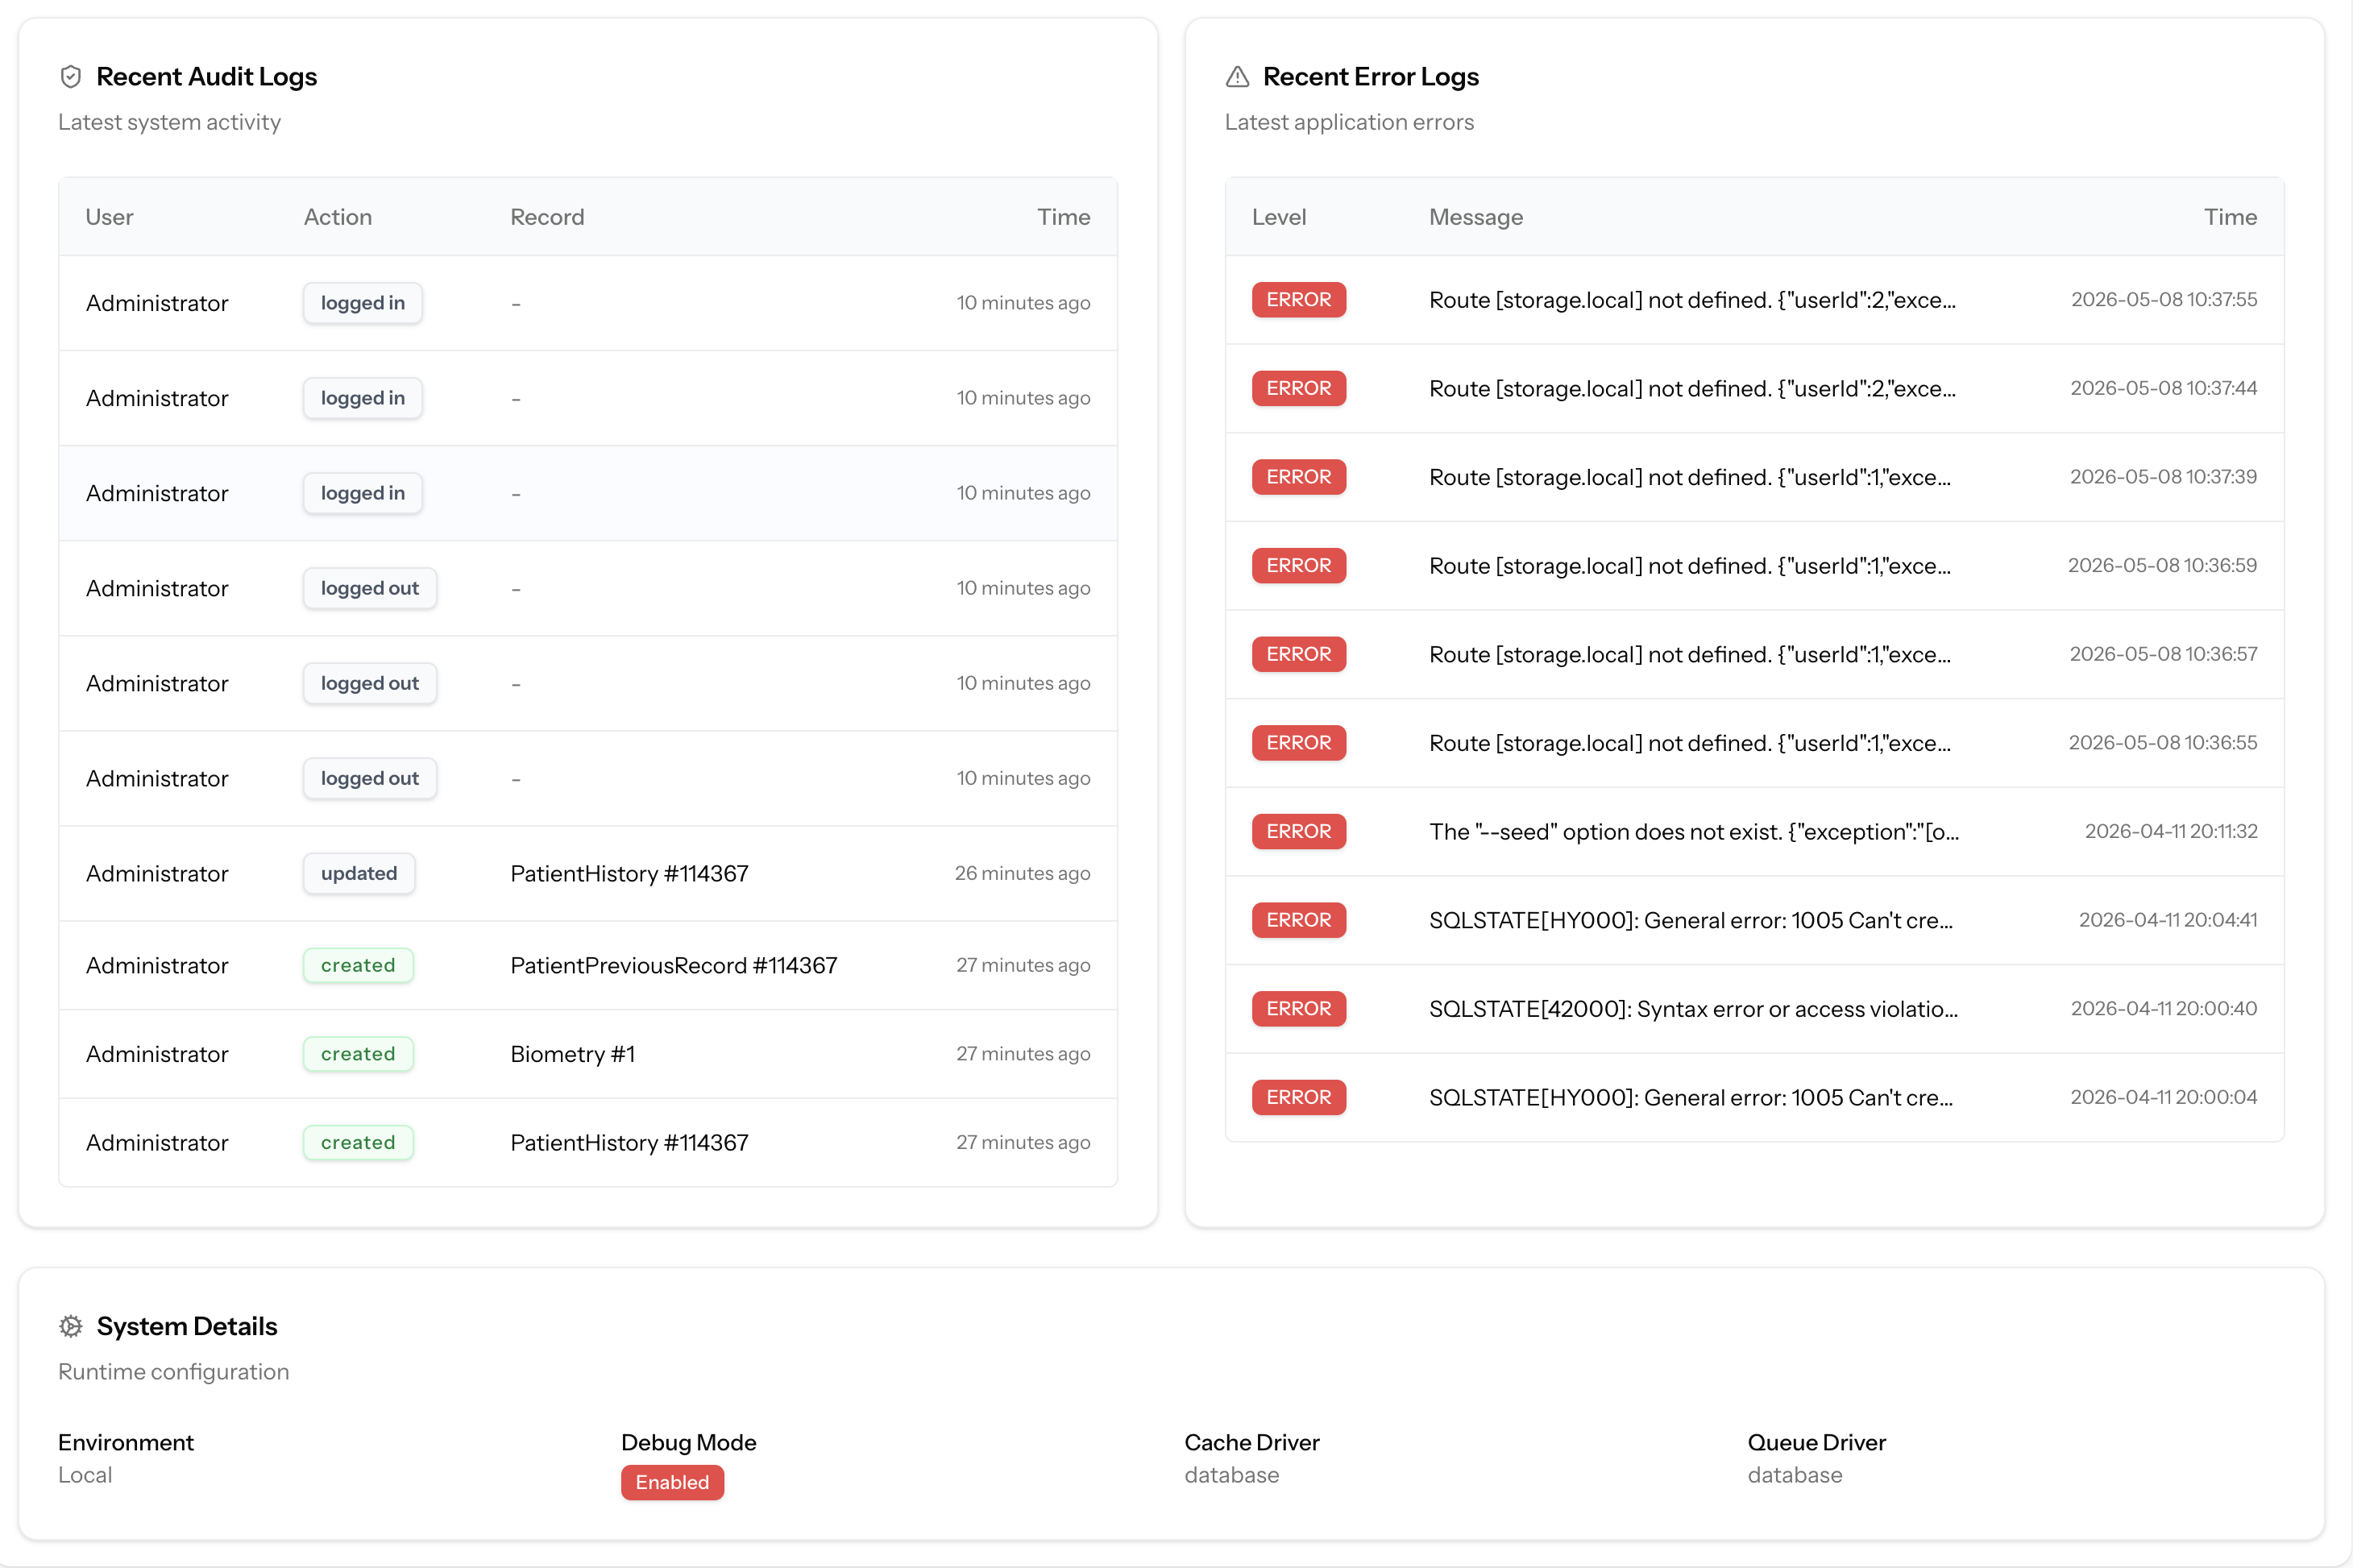Open the storage.local error message at 10:37:39

[x=1689, y=478]
